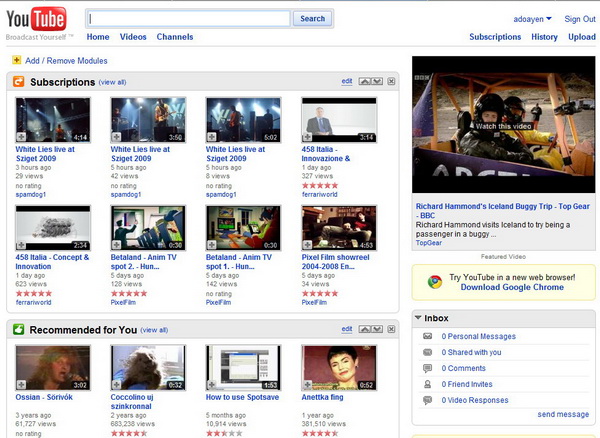
Task: Go to the Channels tab
Action: (175, 37)
